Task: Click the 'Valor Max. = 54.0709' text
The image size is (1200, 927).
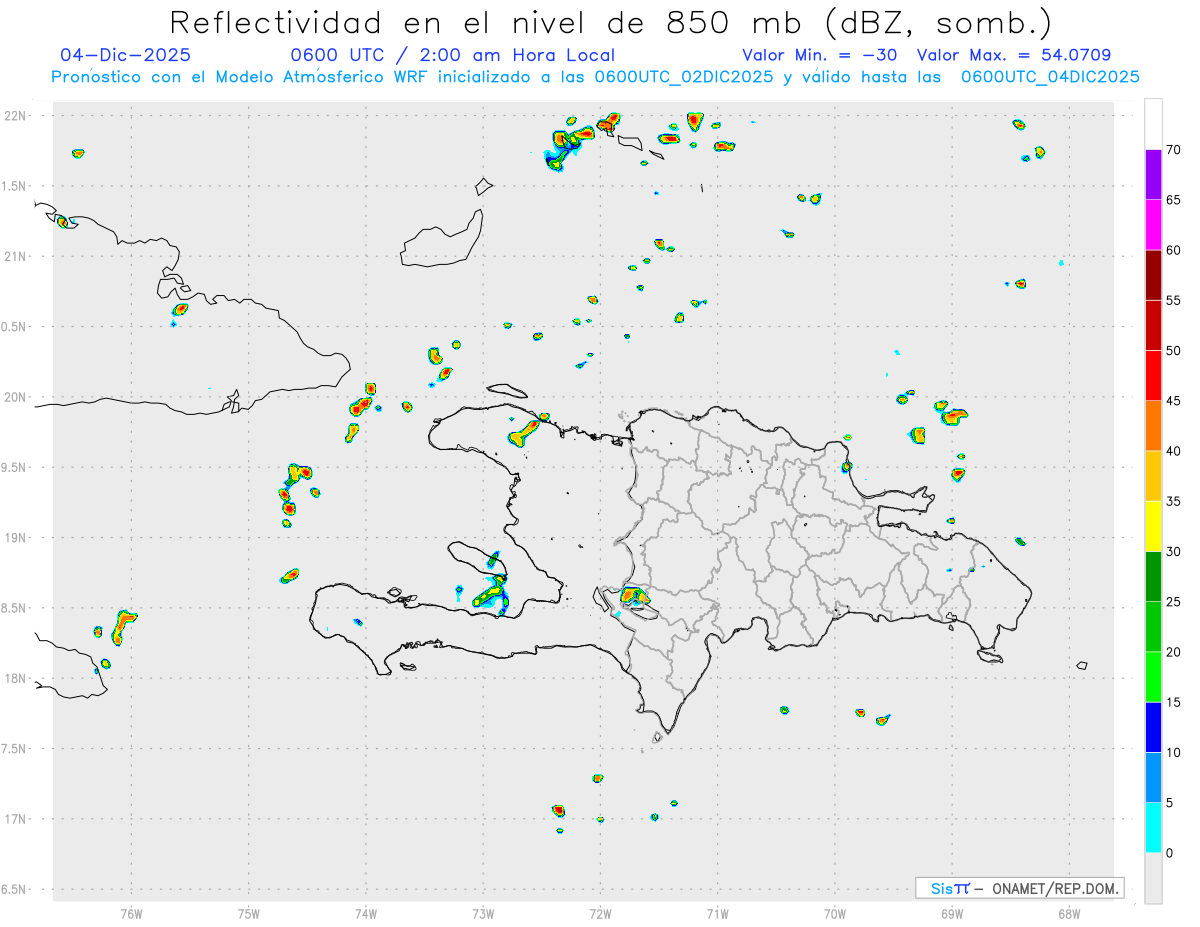Action: (x=1014, y=55)
